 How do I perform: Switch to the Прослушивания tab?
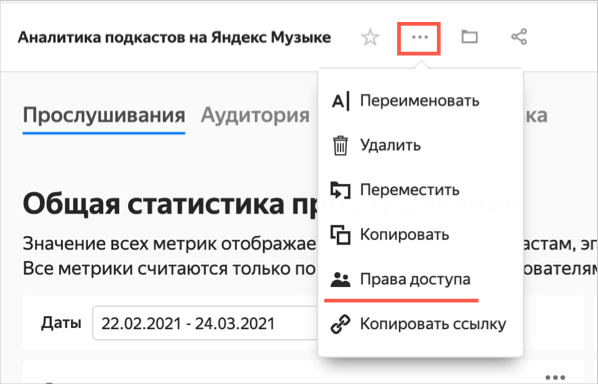[104, 115]
